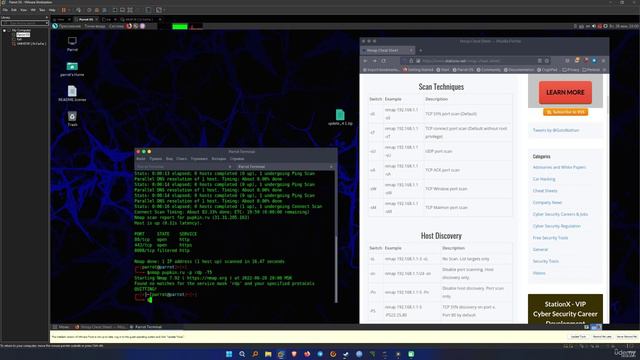Screen dimensions: 640x360
Task: Reload the page in Firefox
Action: [x=384, y=61]
